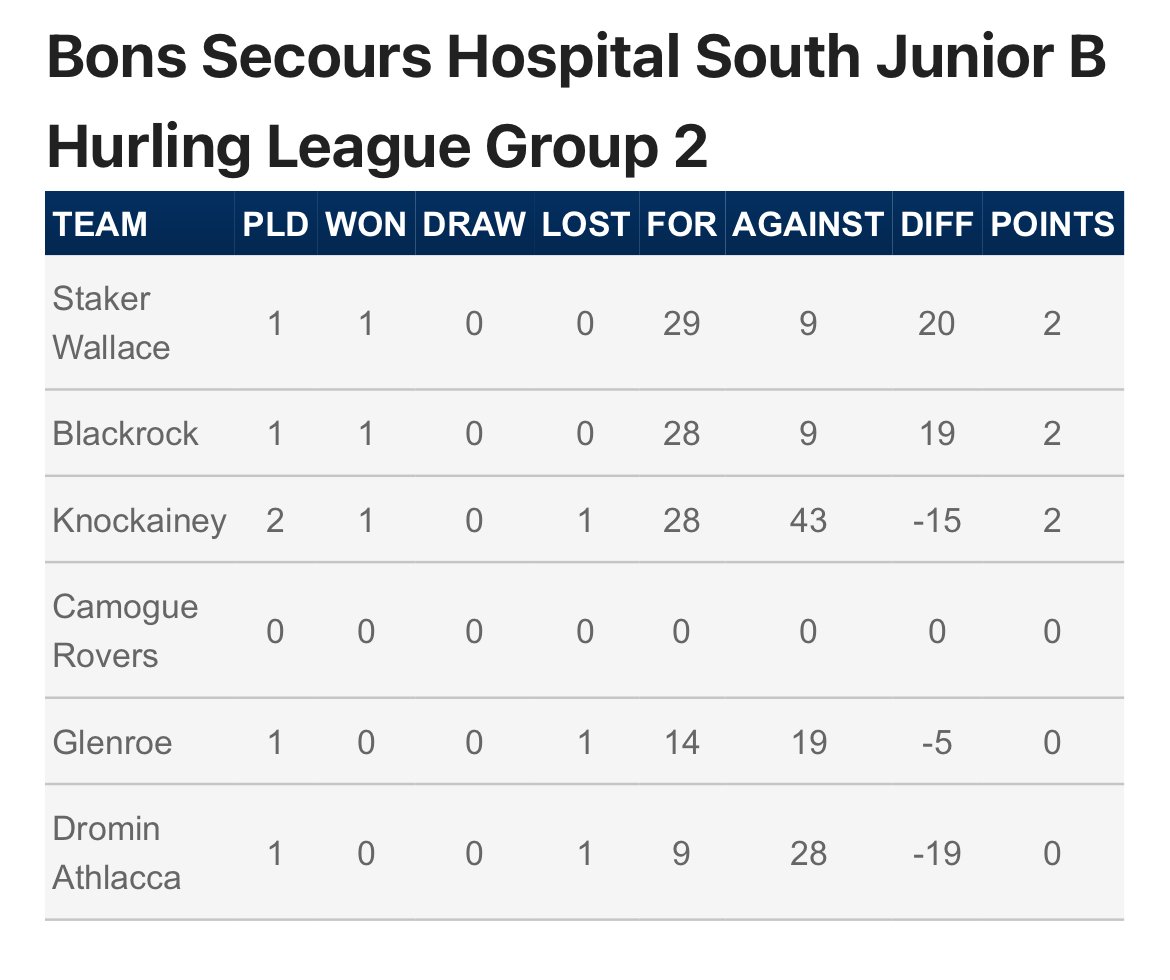Click Glenroe's for score 14
Screen dimensions: 1170x980
(681, 743)
